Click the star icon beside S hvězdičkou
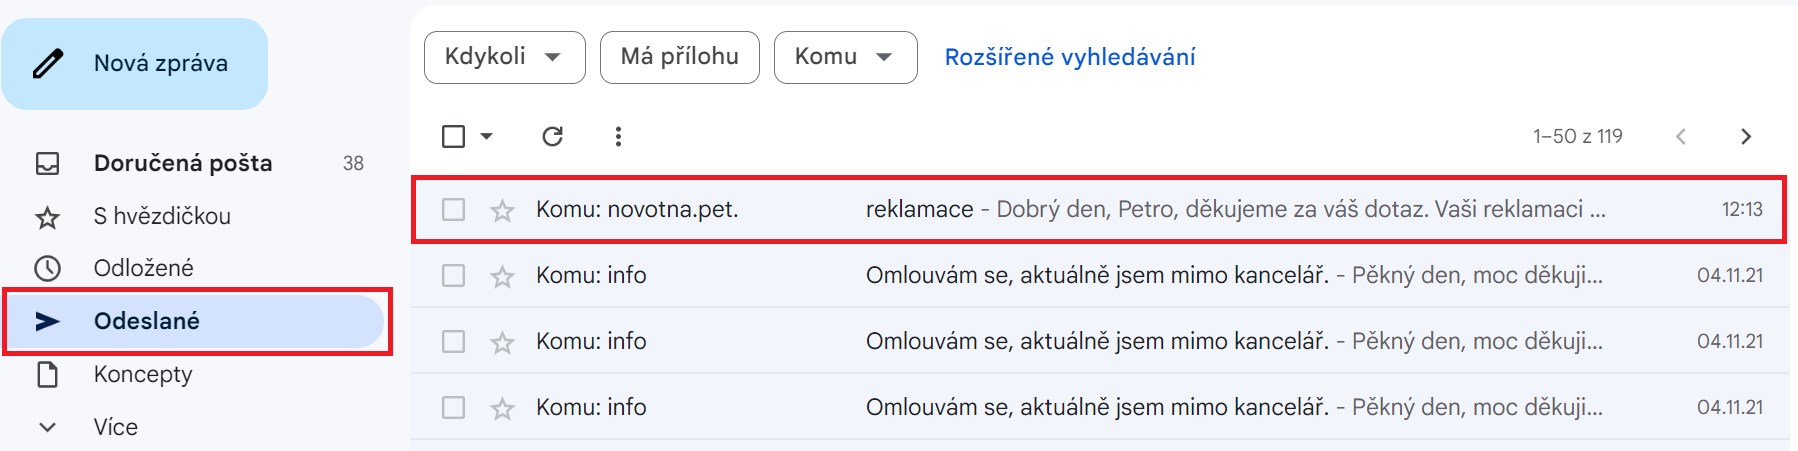 pos(47,217)
